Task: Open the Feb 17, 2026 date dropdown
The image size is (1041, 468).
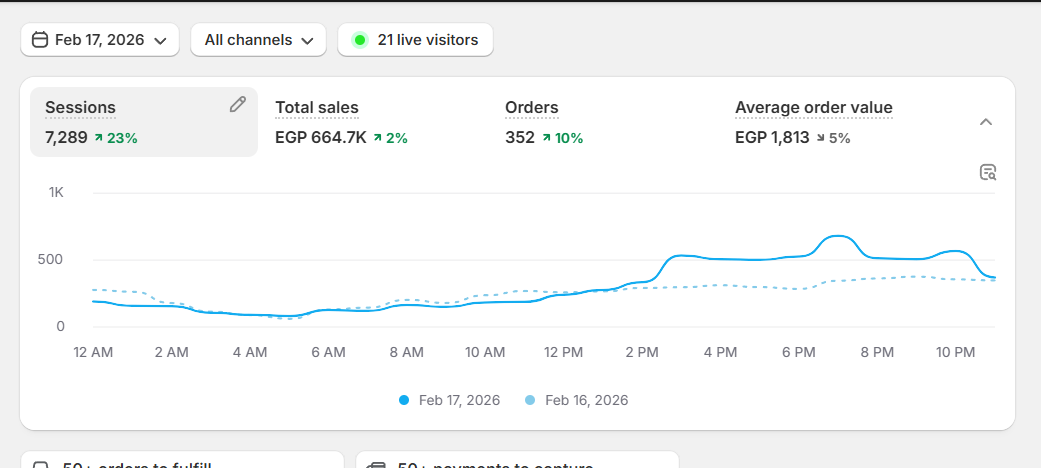Action: tap(100, 40)
